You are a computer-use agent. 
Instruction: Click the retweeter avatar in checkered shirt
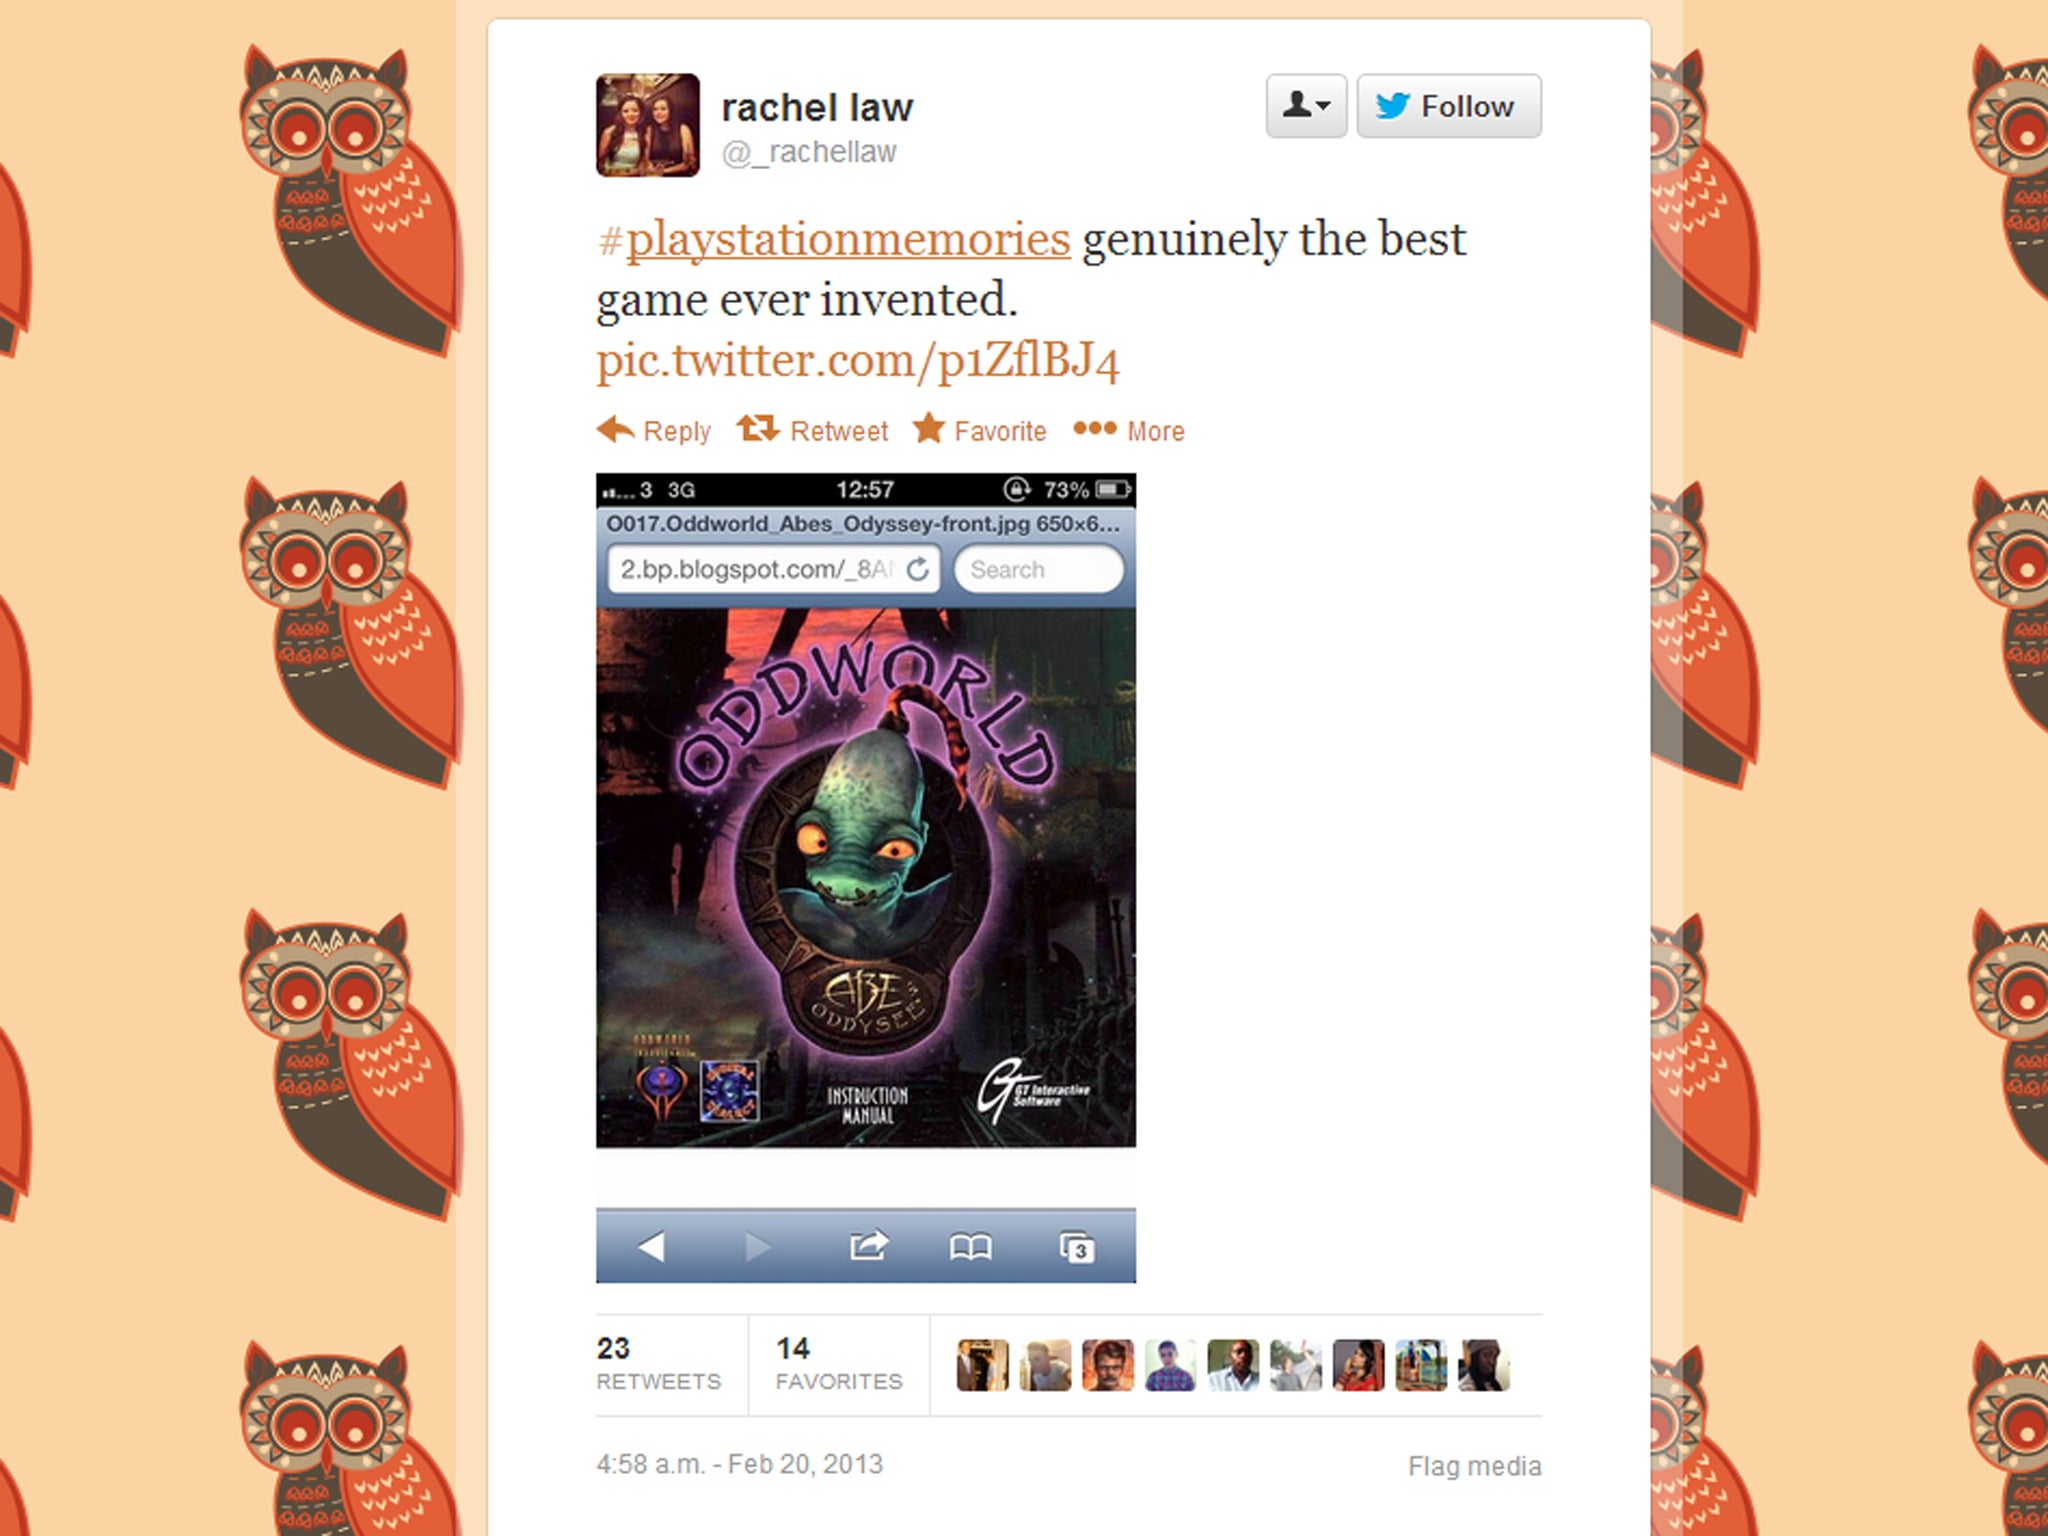[x=1170, y=1365]
